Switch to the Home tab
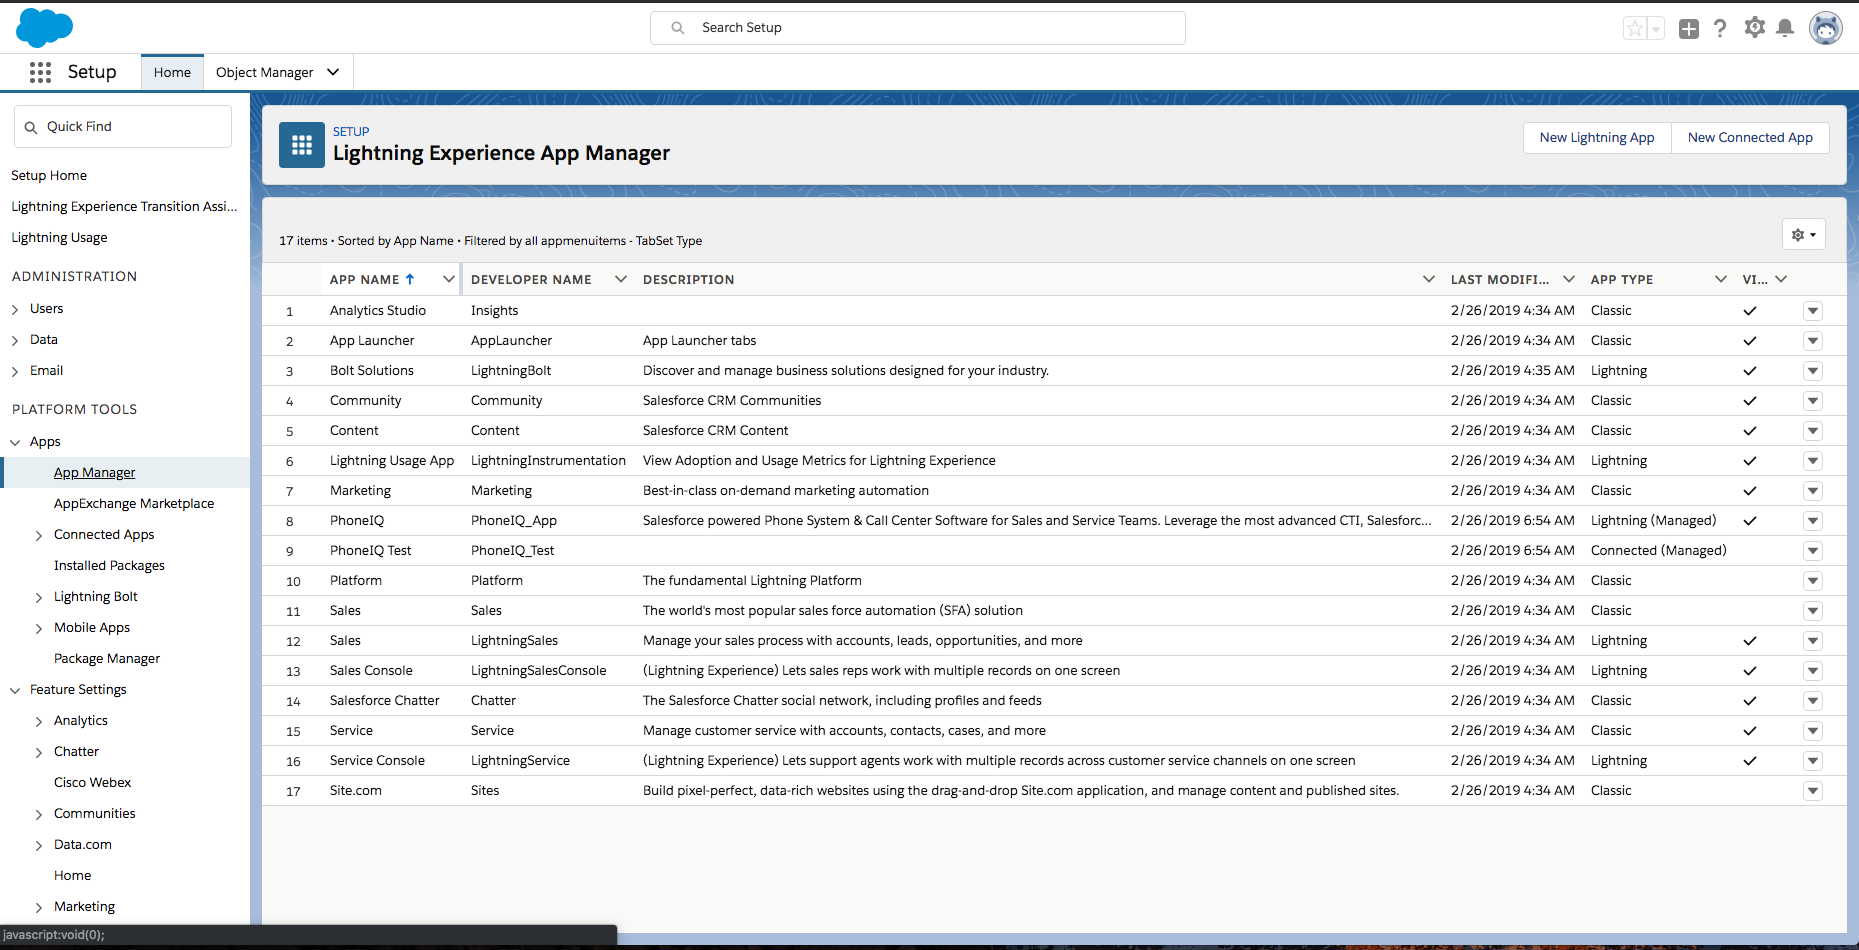 [172, 72]
